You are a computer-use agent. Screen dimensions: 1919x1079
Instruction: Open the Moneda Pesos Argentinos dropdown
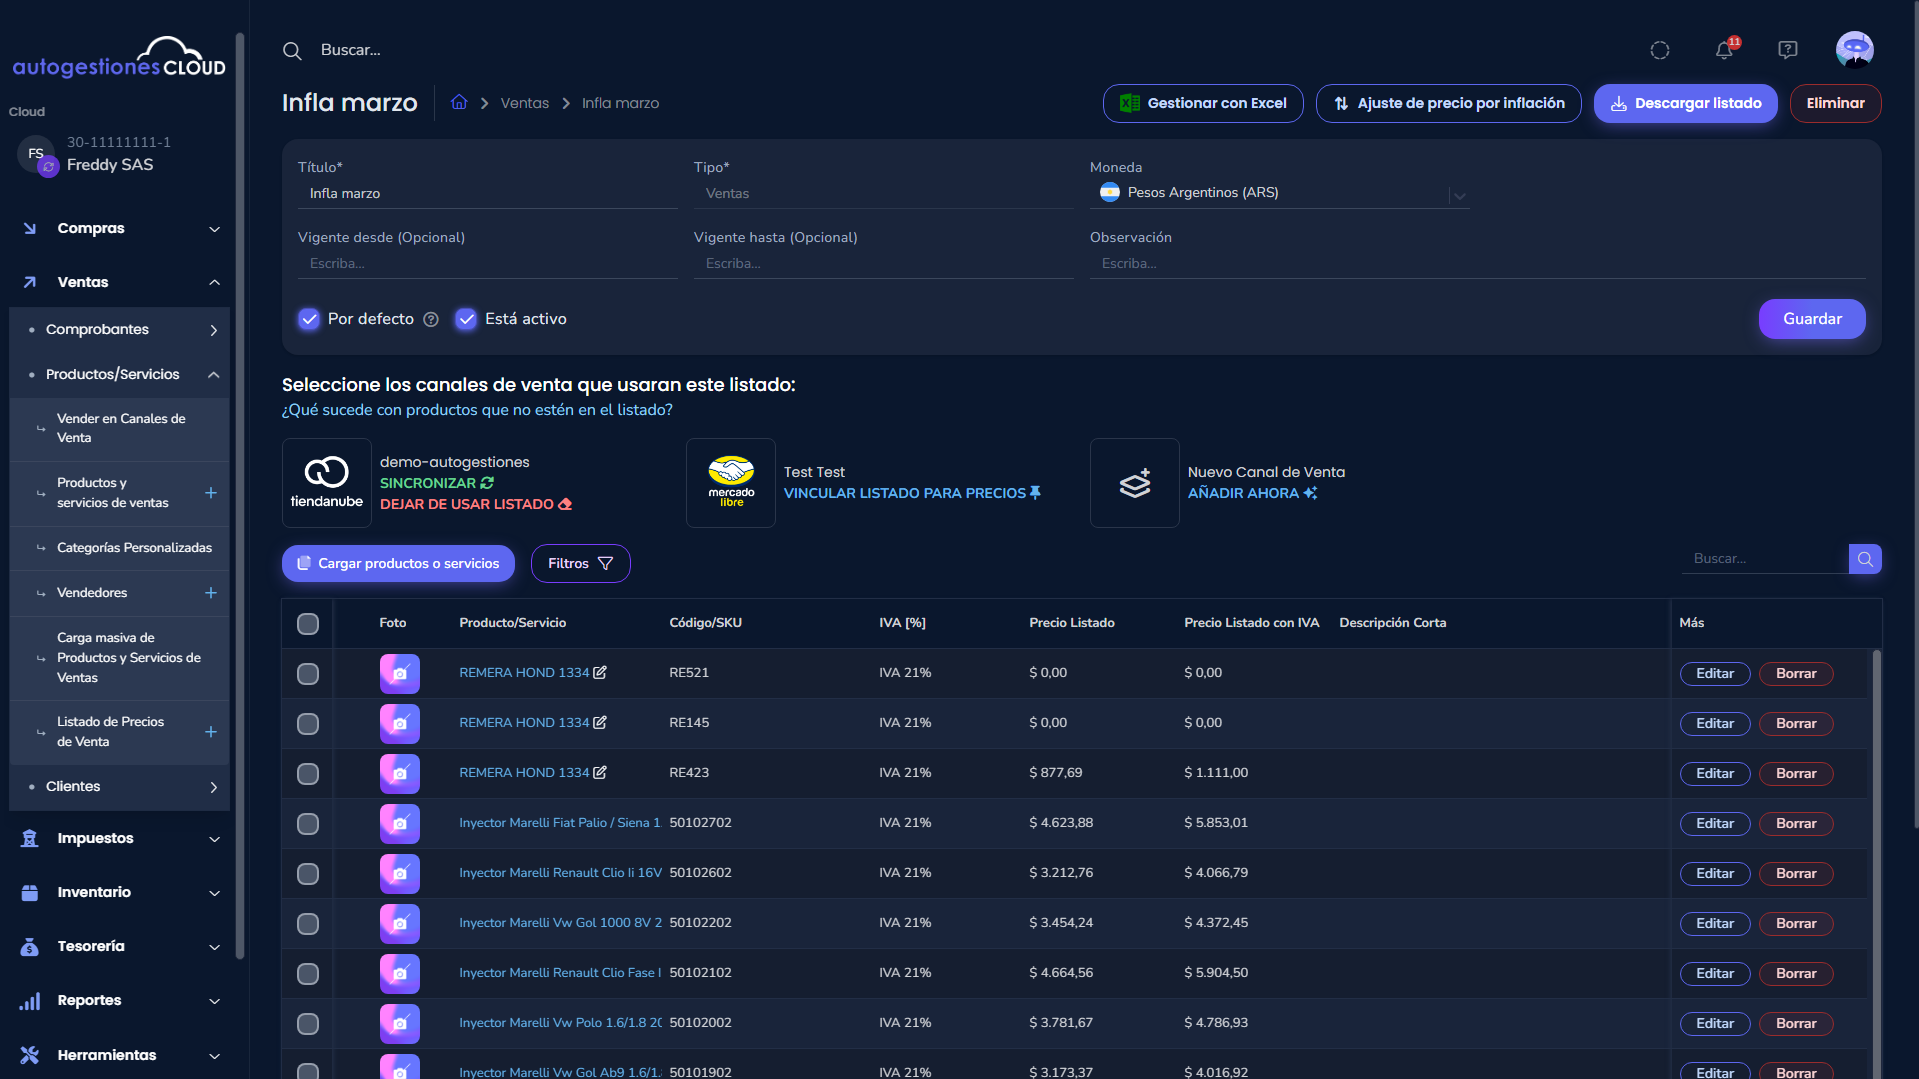point(1279,193)
